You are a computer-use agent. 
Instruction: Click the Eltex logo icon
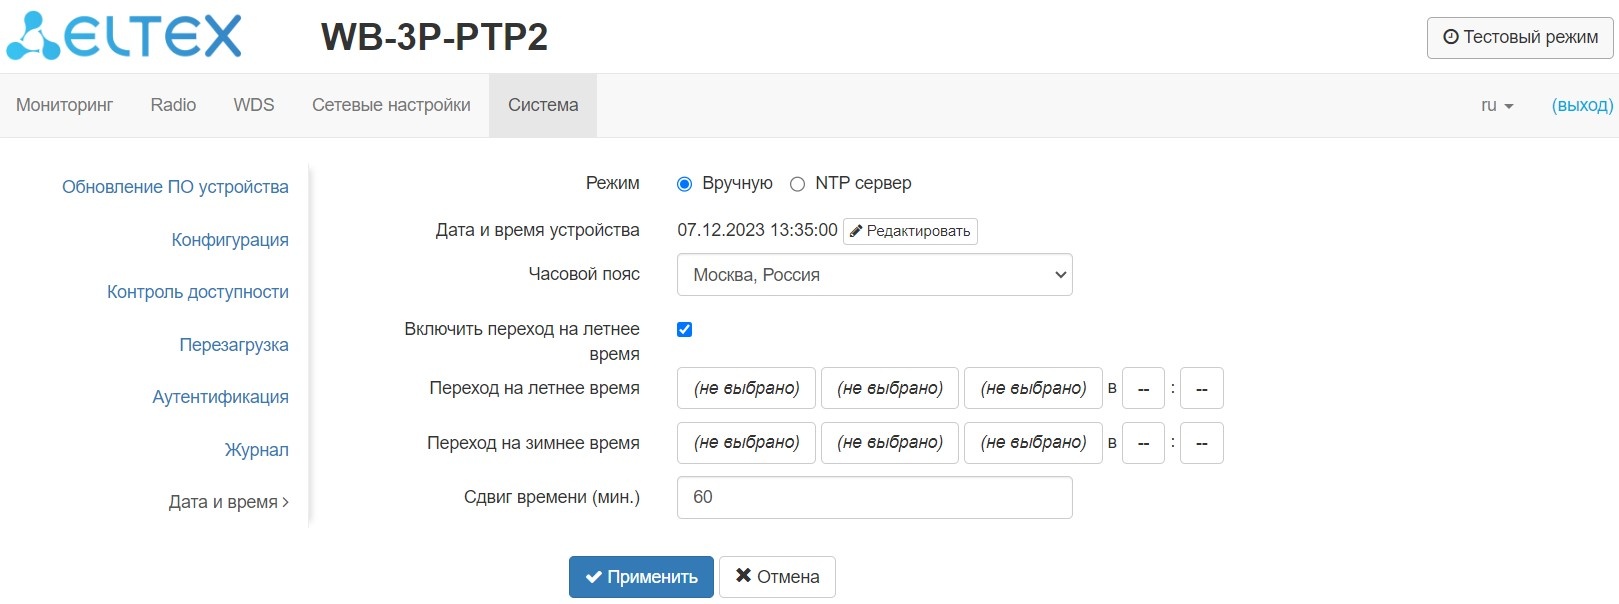coord(34,37)
